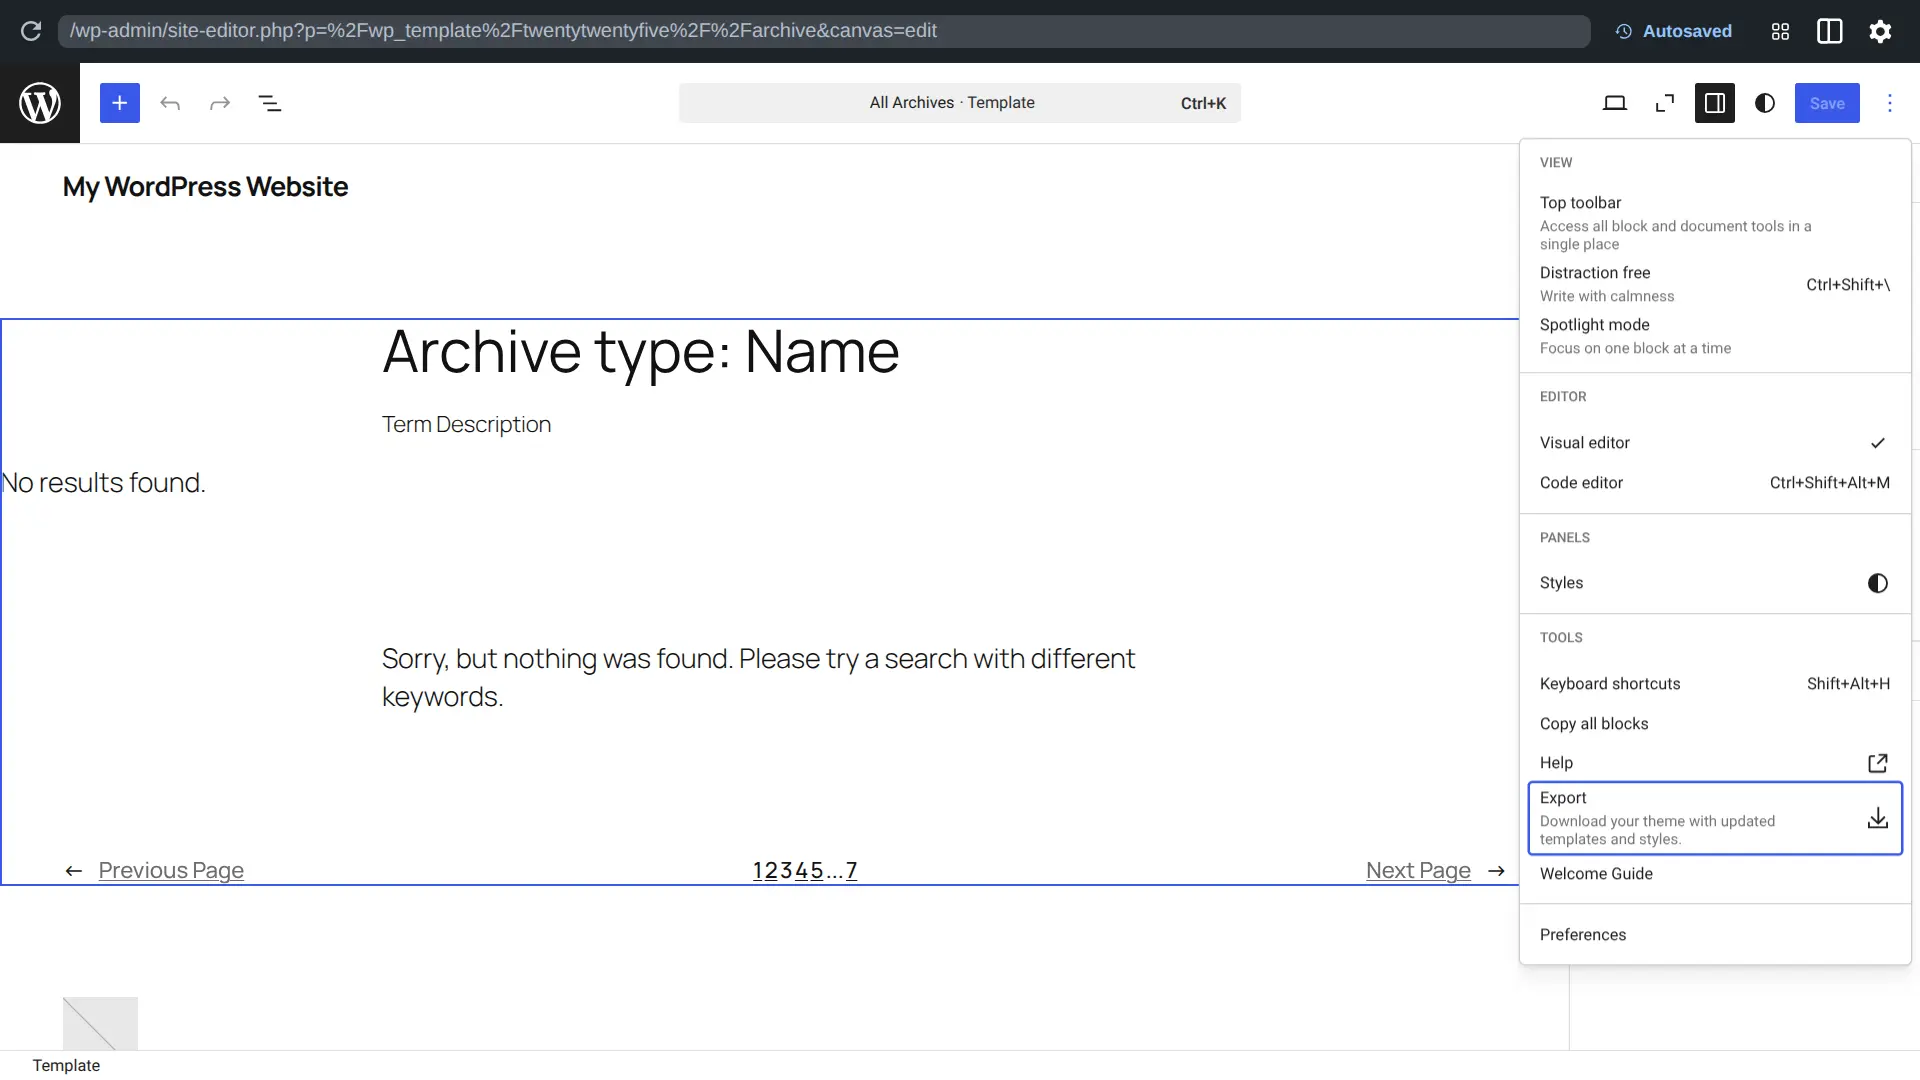
Task: Open the browser settings gear
Action: (1880, 31)
